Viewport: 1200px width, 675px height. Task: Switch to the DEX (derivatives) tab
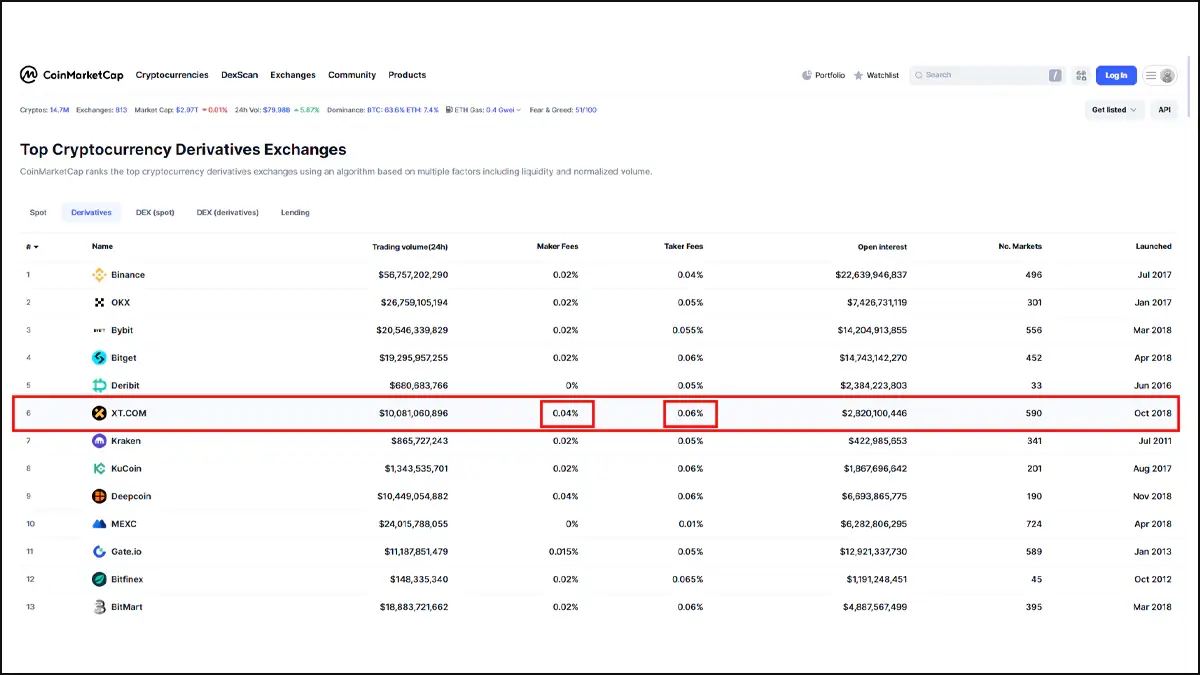click(228, 212)
